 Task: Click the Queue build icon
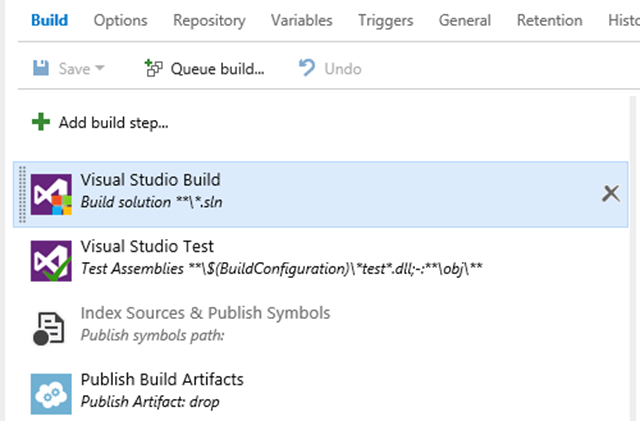click(x=153, y=68)
